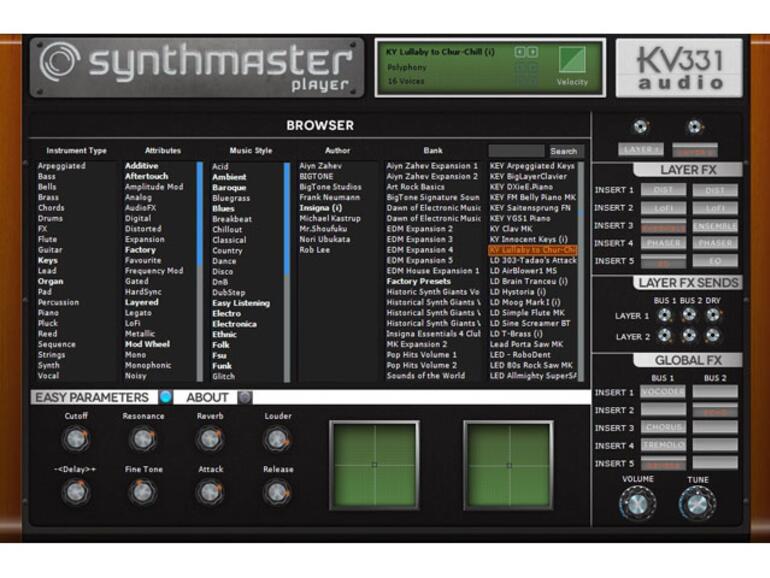Toggle the active Bus 2 Insert 2 effect

point(715,410)
